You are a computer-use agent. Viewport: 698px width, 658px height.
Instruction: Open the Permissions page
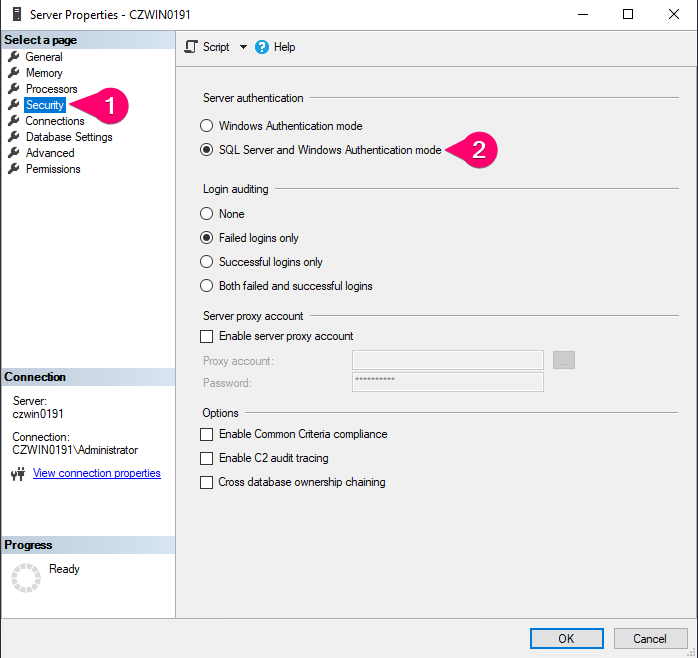coord(53,169)
